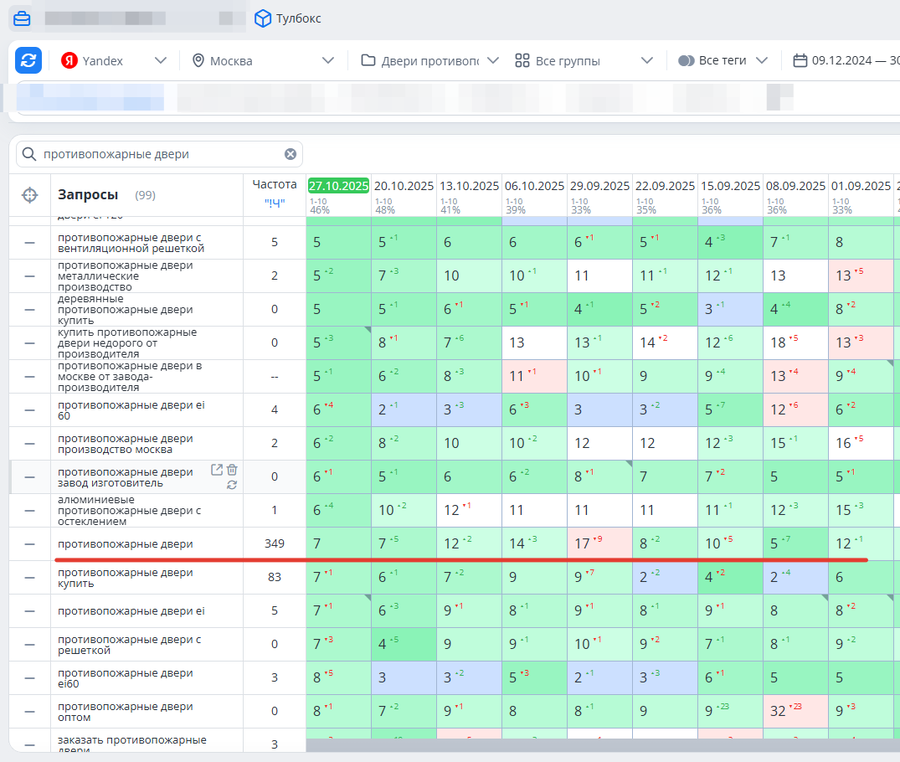Select the 29.09.2025 date column header
The image size is (900, 762).
coord(599,186)
